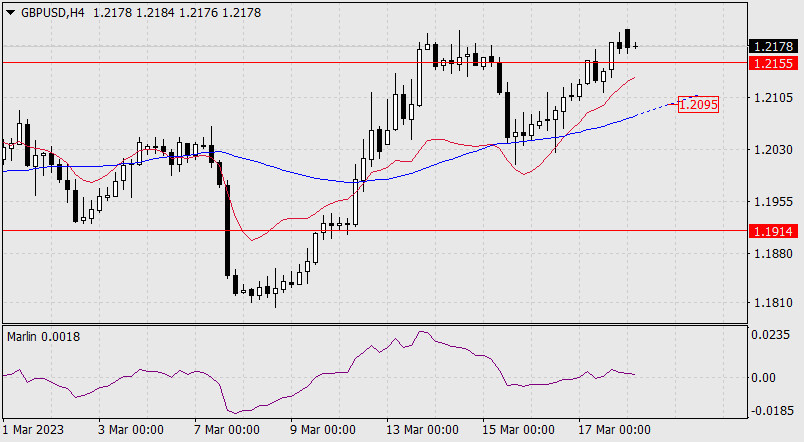Viewport: 804px width, 442px height.
Task: Click the 3 Mar 00:00 time label
Action: click(x=130, y=430)
